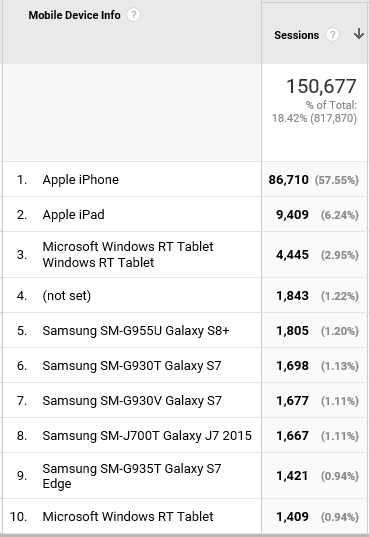Open help for Mobile Device Info
This screenshot has width=369, height=537.
[133, 15]
